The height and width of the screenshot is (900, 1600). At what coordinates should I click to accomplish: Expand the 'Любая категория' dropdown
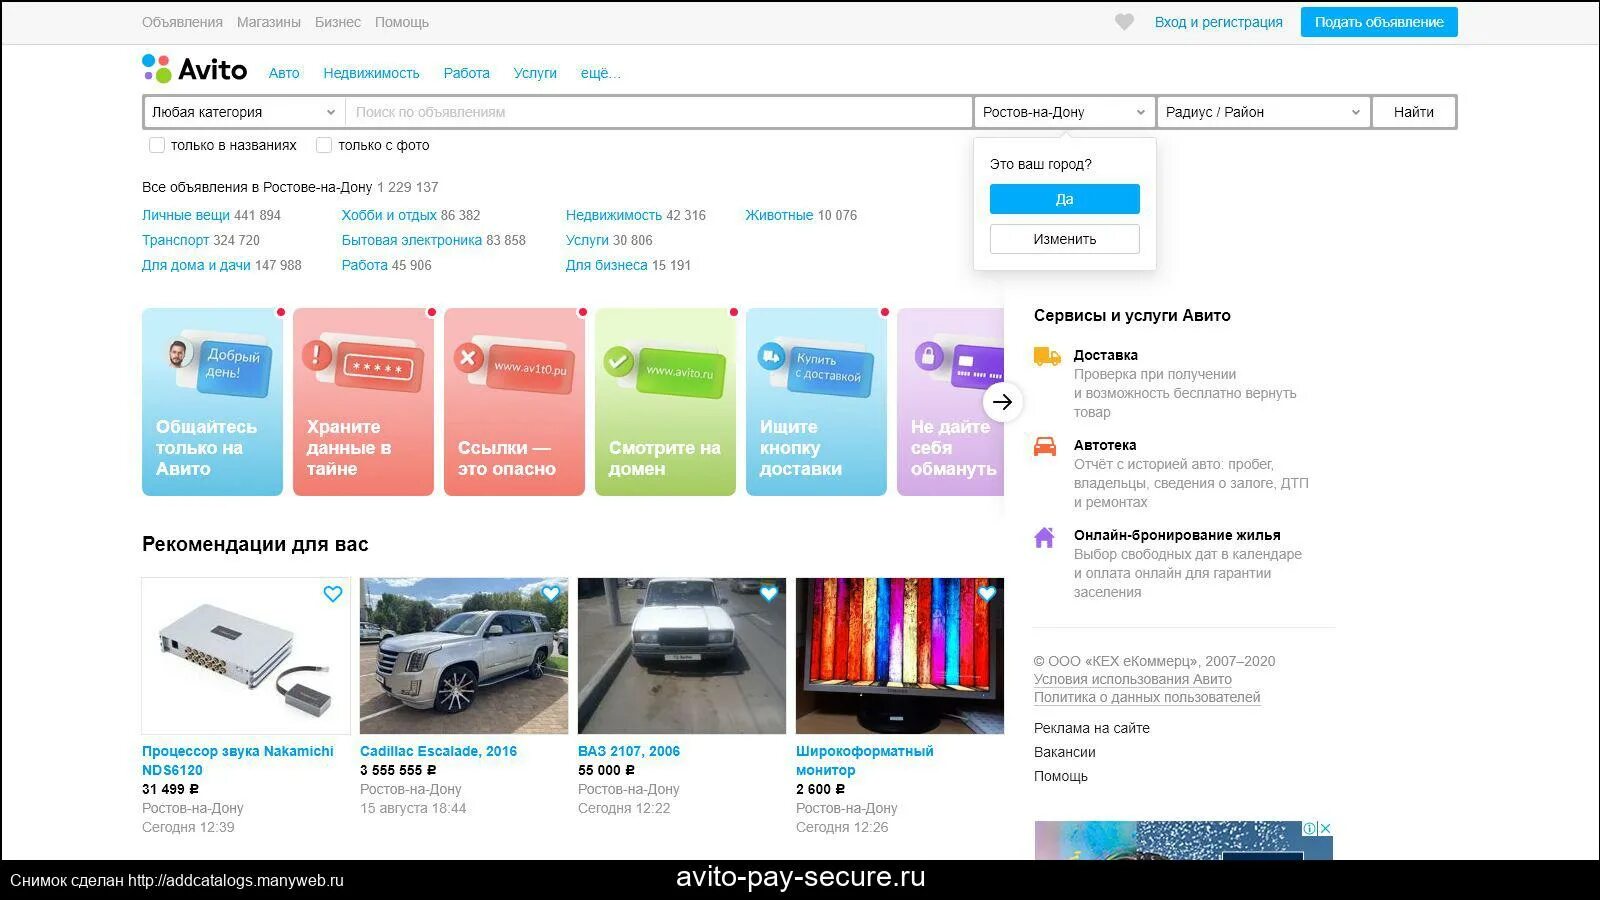pos(244,112)
